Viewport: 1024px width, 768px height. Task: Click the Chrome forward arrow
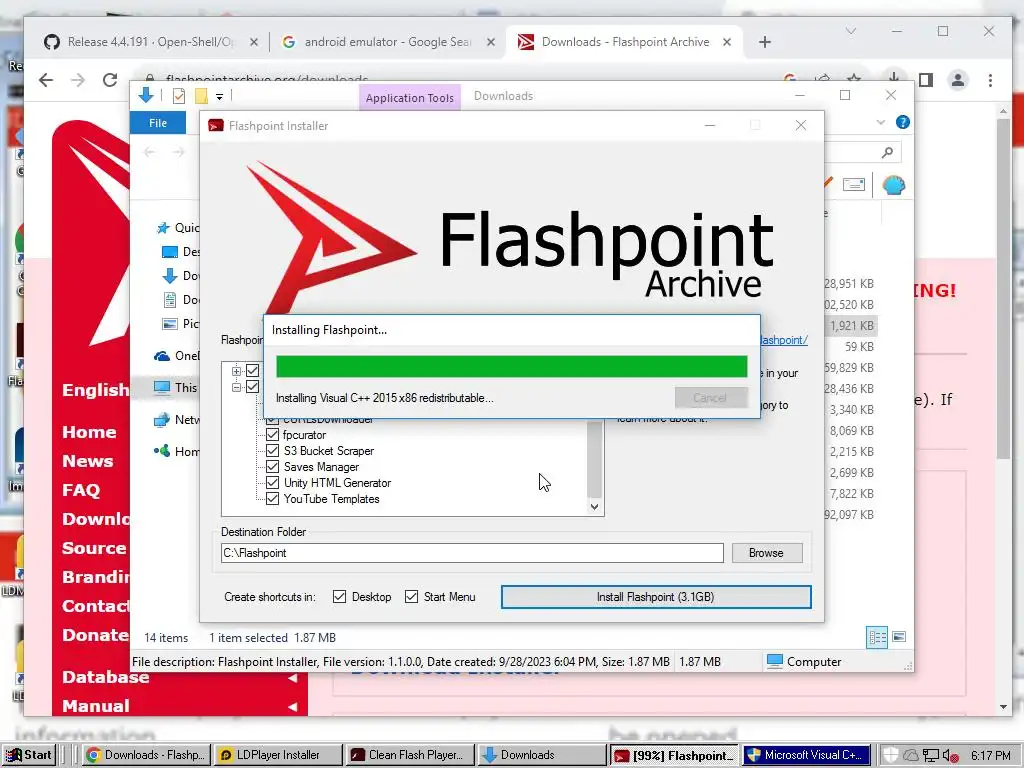78,80
